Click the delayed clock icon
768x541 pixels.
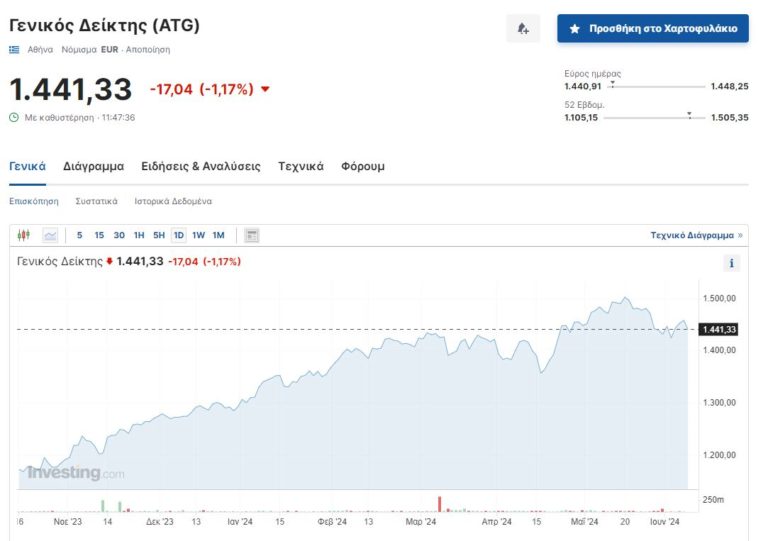(x=14, y=117)
